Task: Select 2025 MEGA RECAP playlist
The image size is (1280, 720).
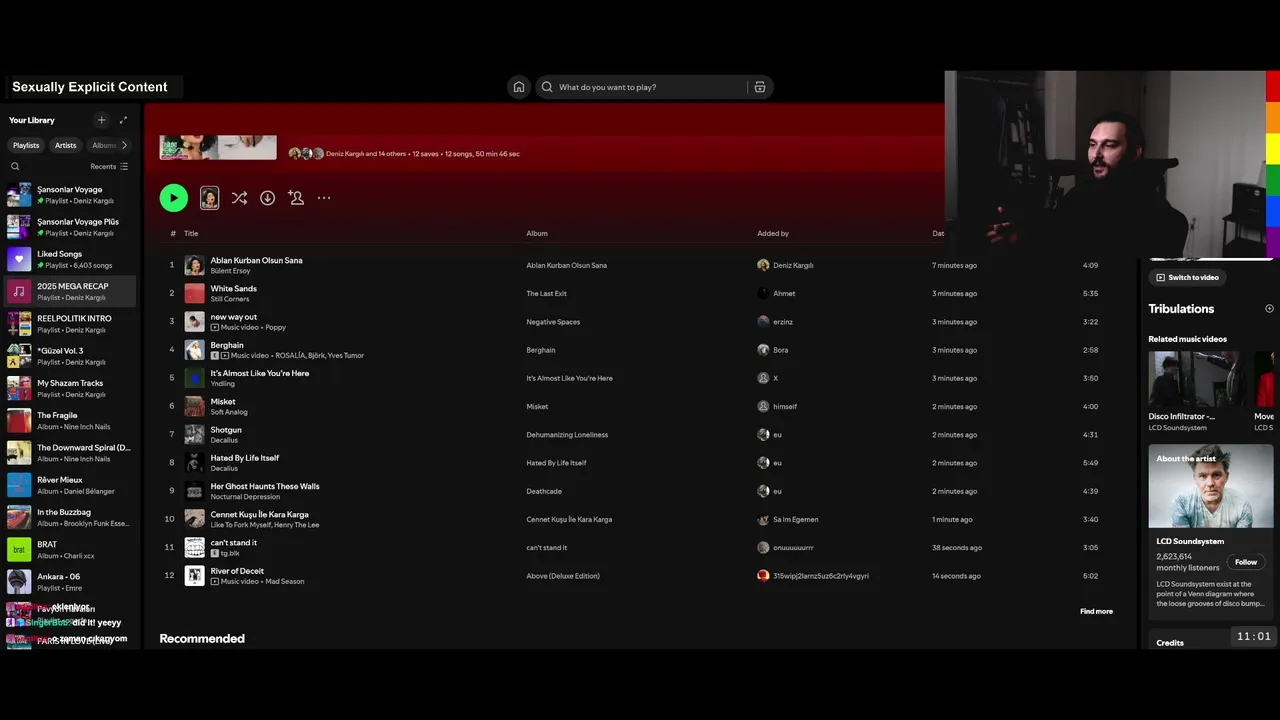Action: (68, 291)
